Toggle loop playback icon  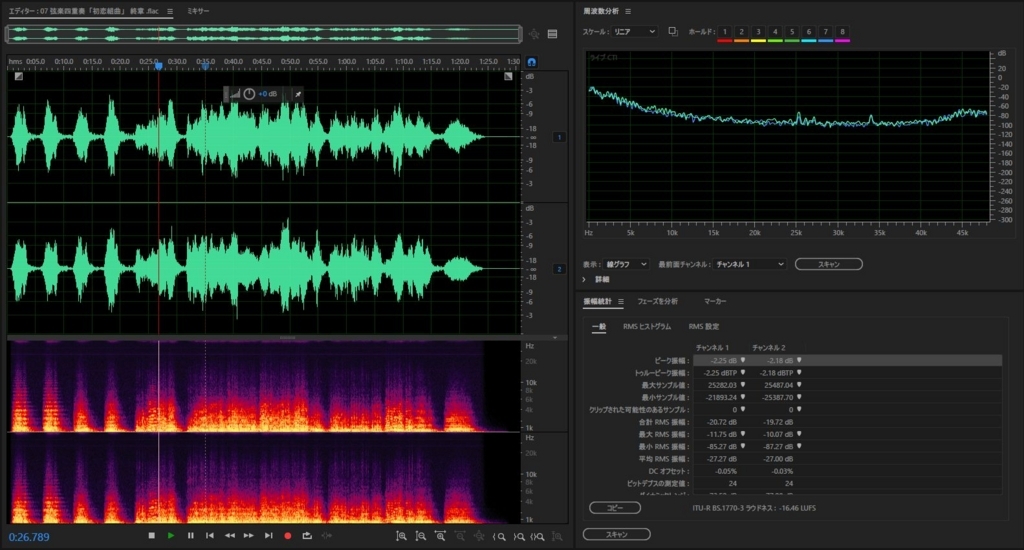pos(307,536)
